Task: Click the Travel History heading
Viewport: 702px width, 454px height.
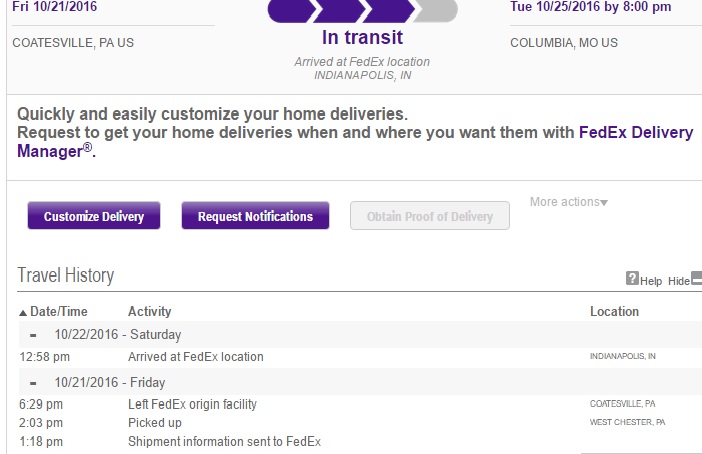Action: [66, 275]
